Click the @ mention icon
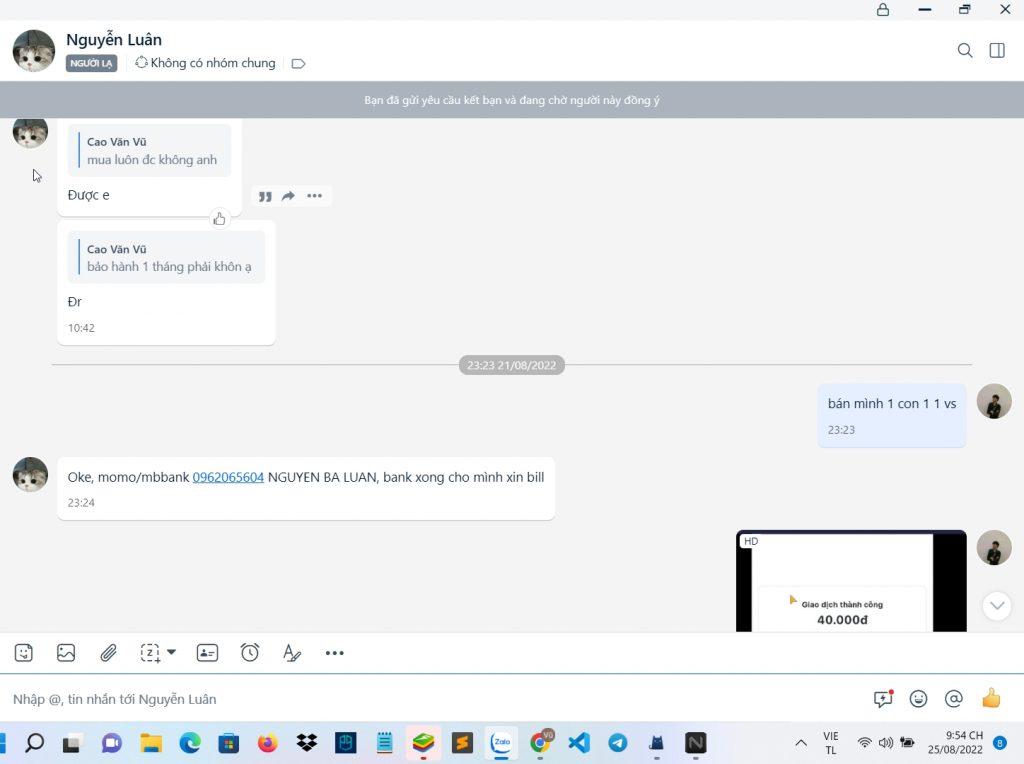Screen dimensions: 1024x764 (954, 699)
